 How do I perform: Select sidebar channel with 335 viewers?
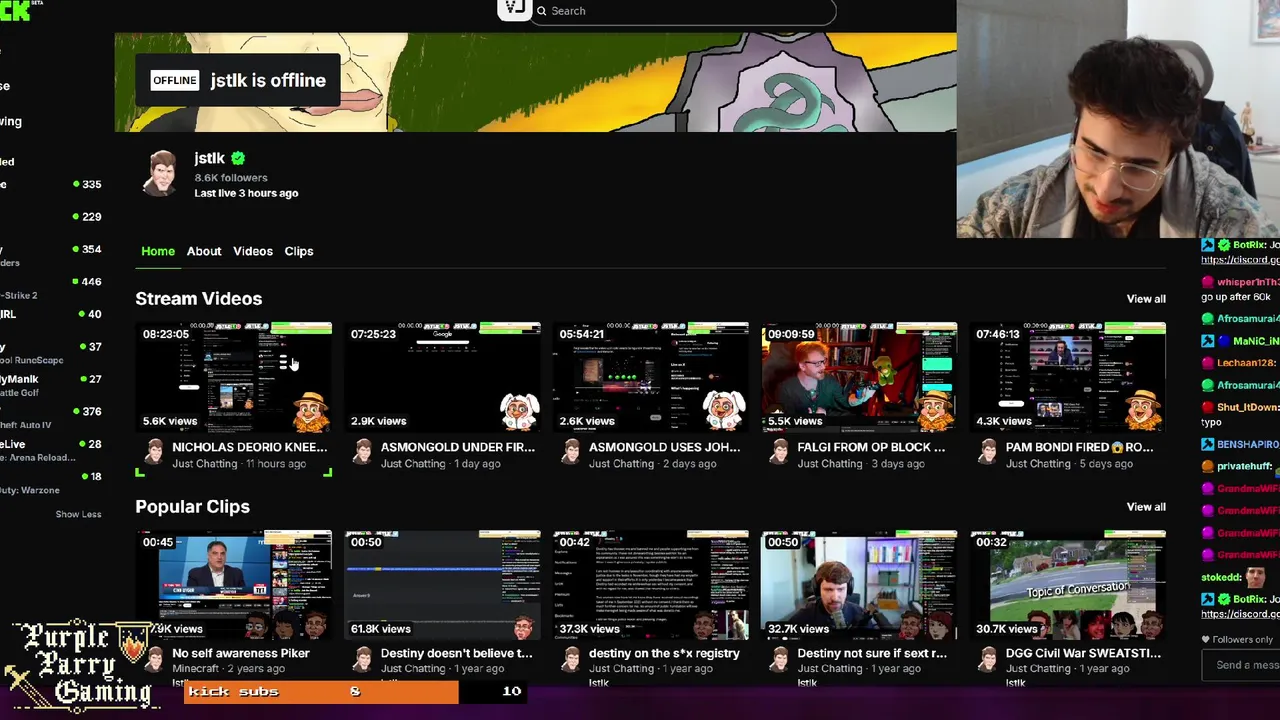(51, 184)
